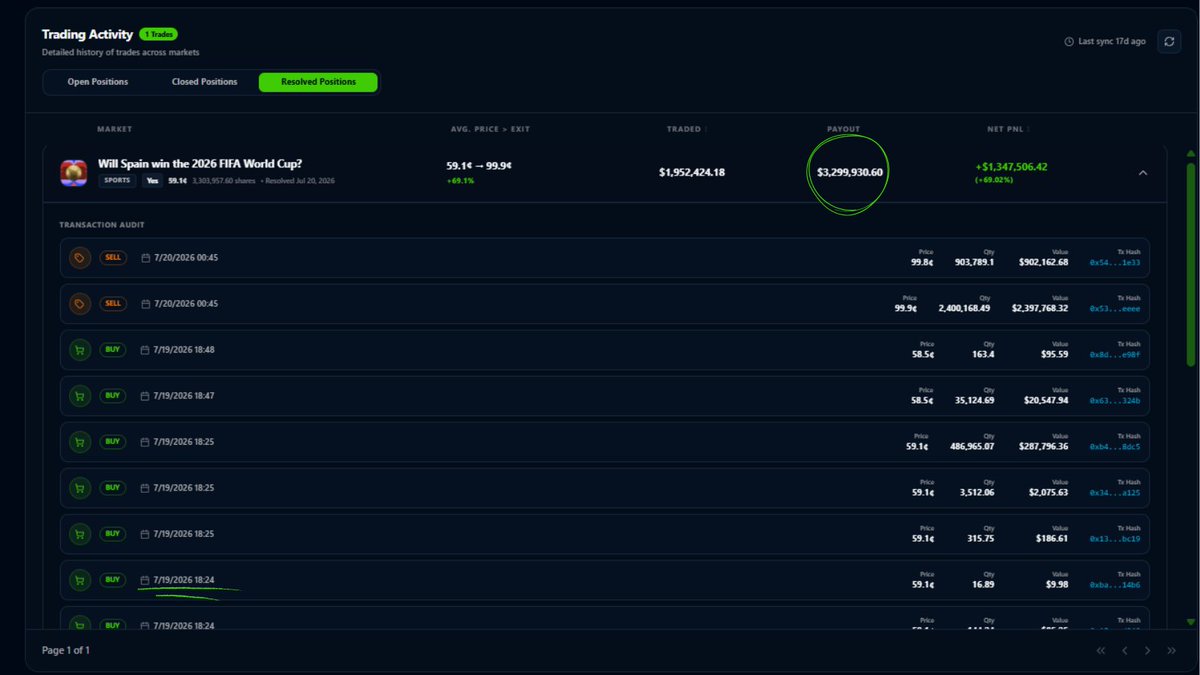Click calendar icon in the 0x53...eeee row
Screen dimensions: 1200x675
click(145, 304)
